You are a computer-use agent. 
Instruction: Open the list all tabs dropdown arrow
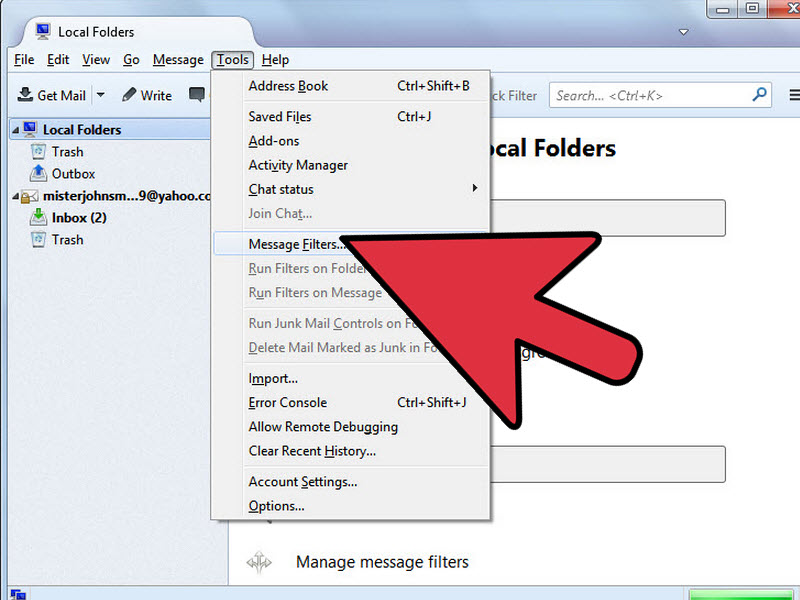click(x=684, y=32)
